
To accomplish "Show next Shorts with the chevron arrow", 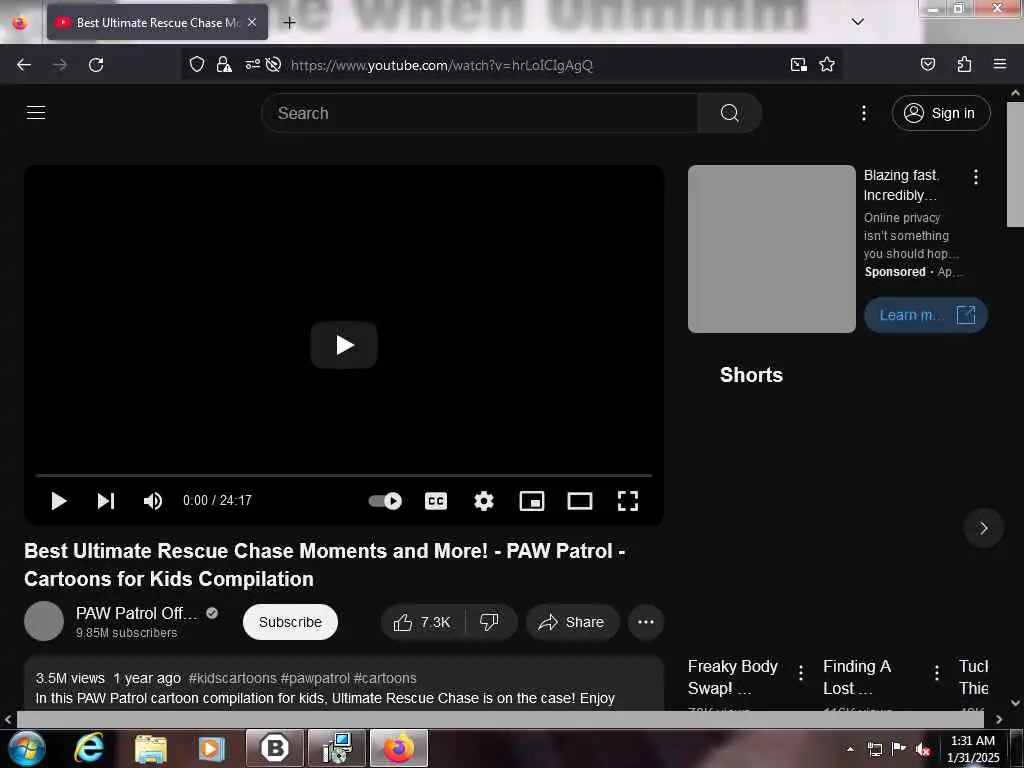I will pos(984,528).
